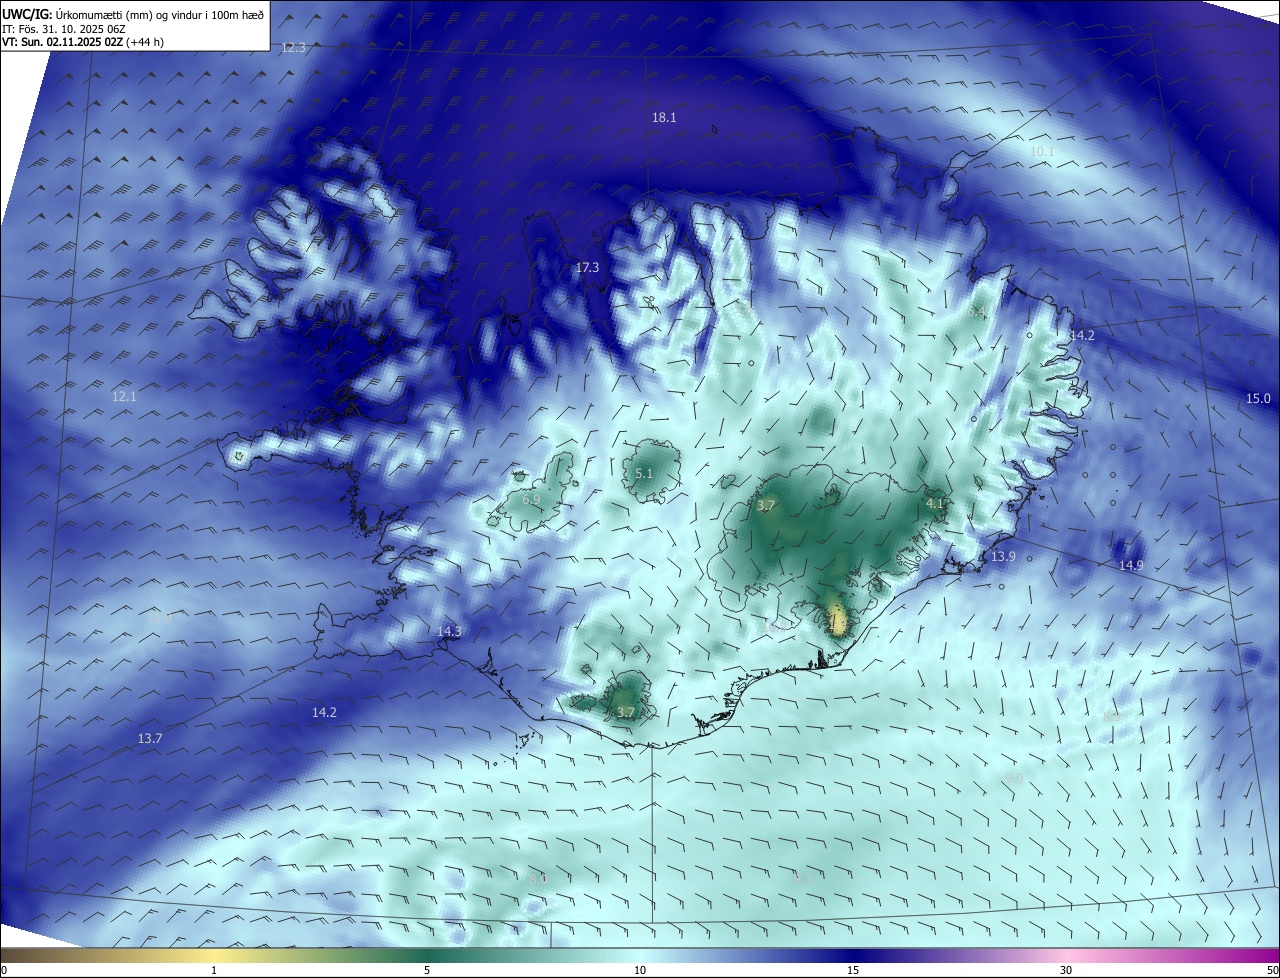
Task: Click the 15.0 value at the right edge
Action: (1258, 398)
